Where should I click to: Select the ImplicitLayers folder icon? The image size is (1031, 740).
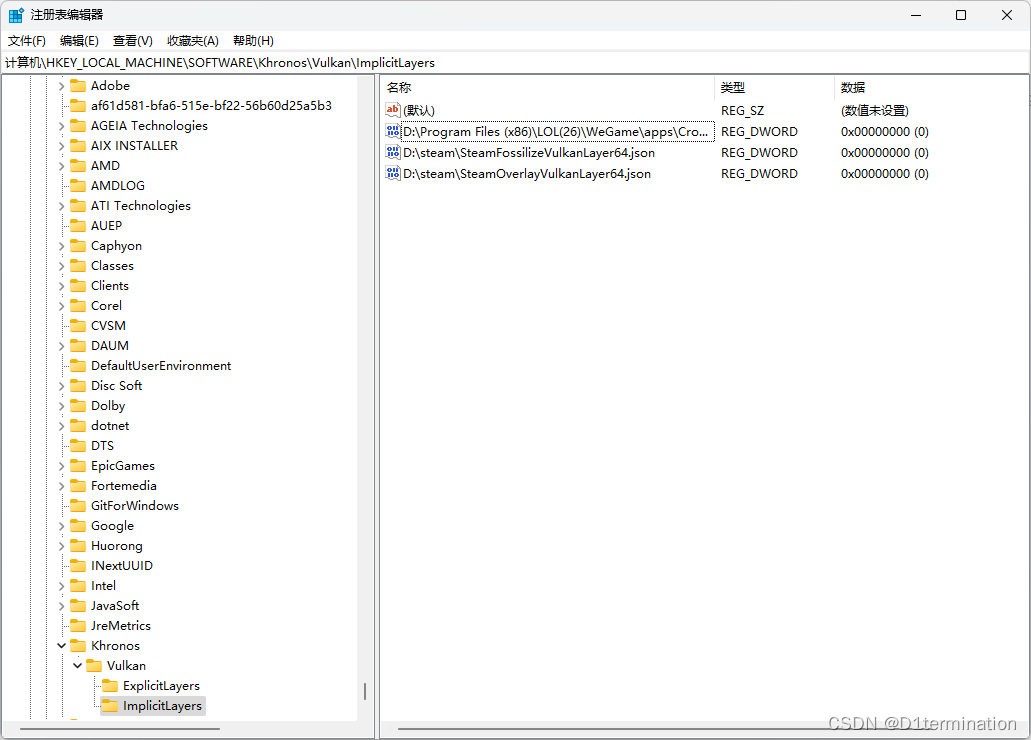[x=110, y=706]
